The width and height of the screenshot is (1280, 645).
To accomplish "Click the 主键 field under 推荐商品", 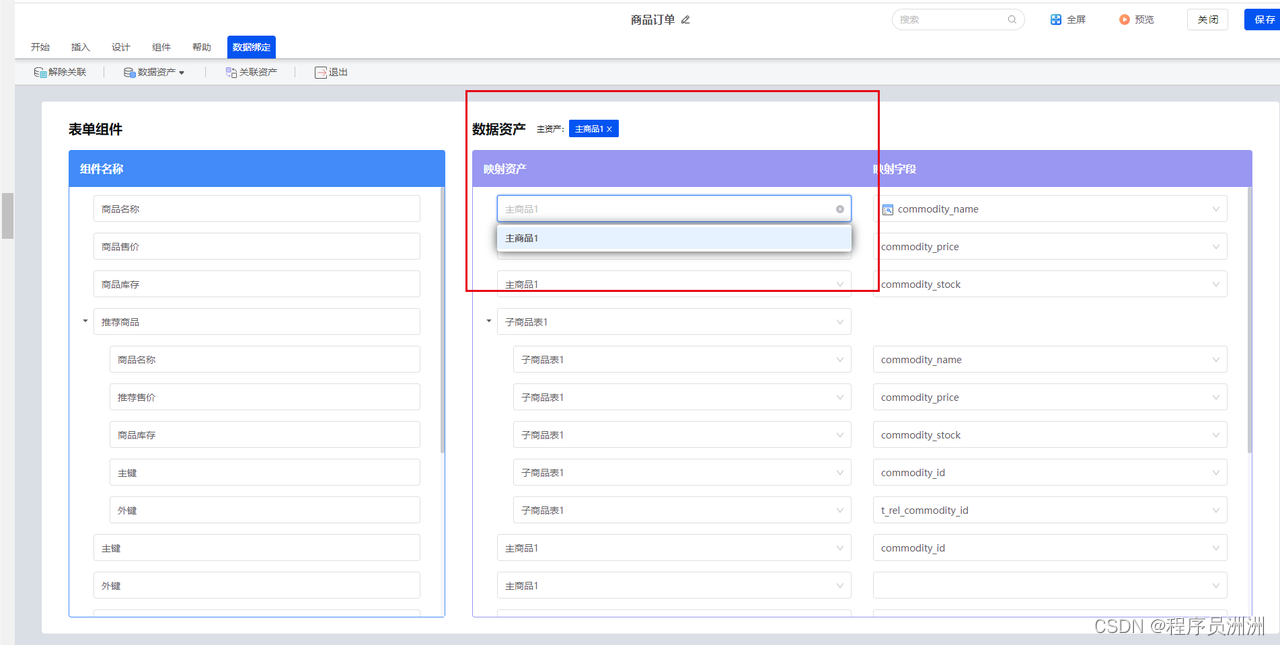I will [x=265, y=472].
